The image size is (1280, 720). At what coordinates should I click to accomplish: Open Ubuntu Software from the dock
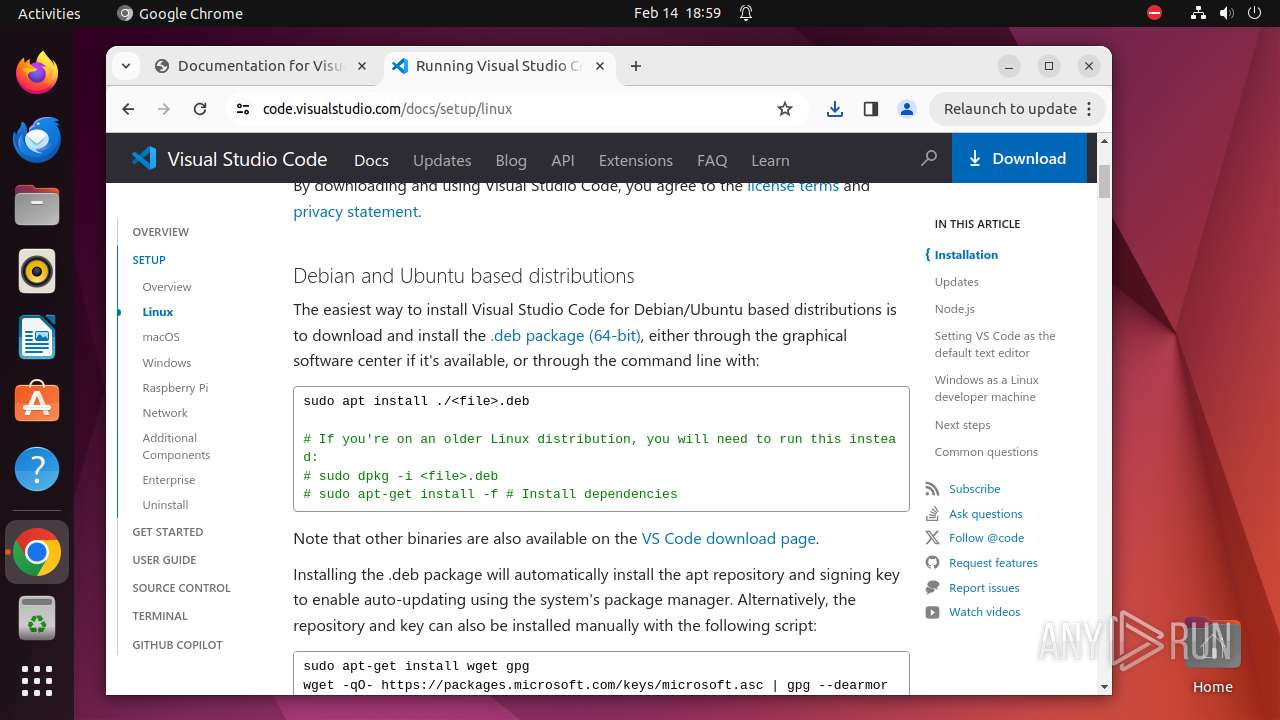point(37,403)
